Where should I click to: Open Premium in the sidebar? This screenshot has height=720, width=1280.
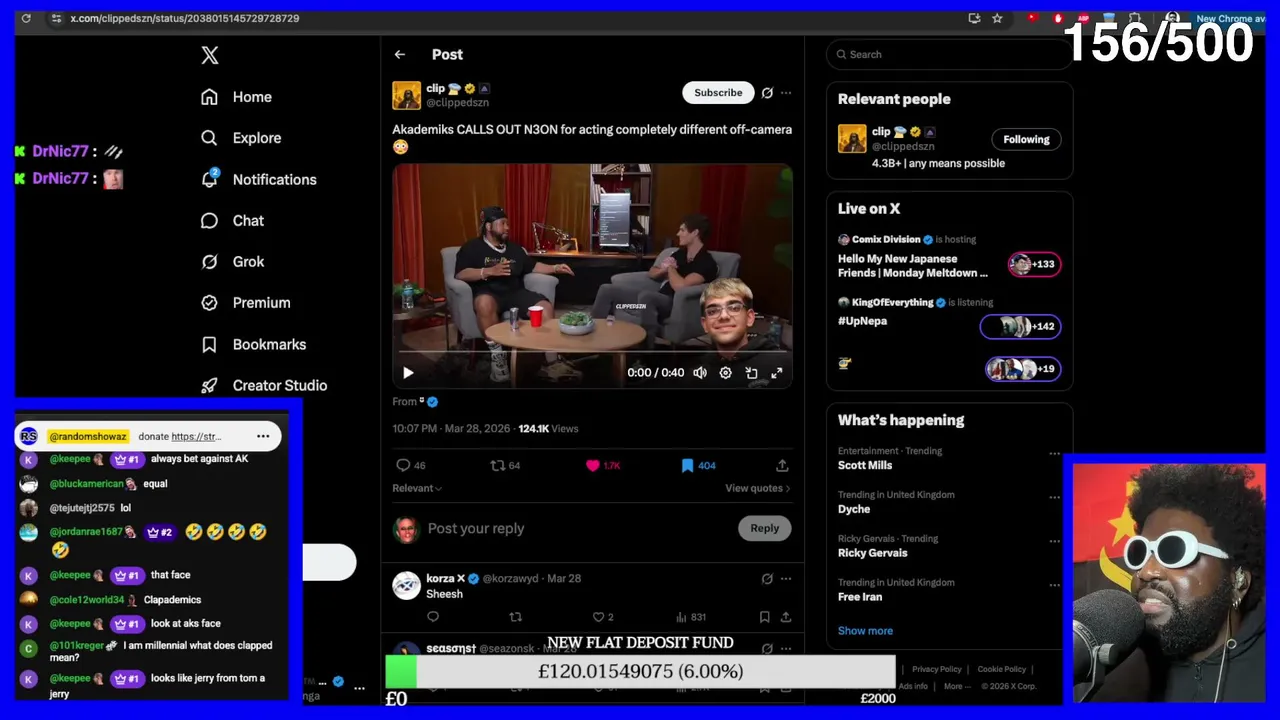click(245, 302)
